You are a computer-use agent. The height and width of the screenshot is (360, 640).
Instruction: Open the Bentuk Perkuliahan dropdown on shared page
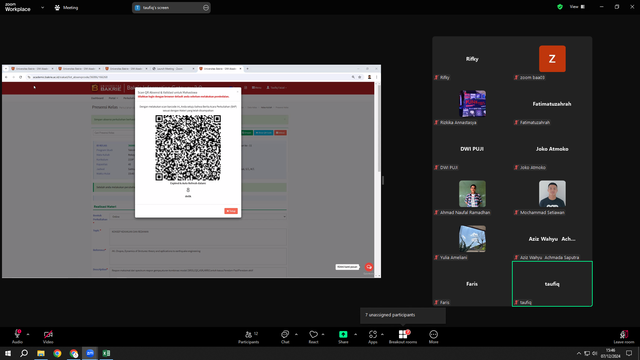[198, 217]
